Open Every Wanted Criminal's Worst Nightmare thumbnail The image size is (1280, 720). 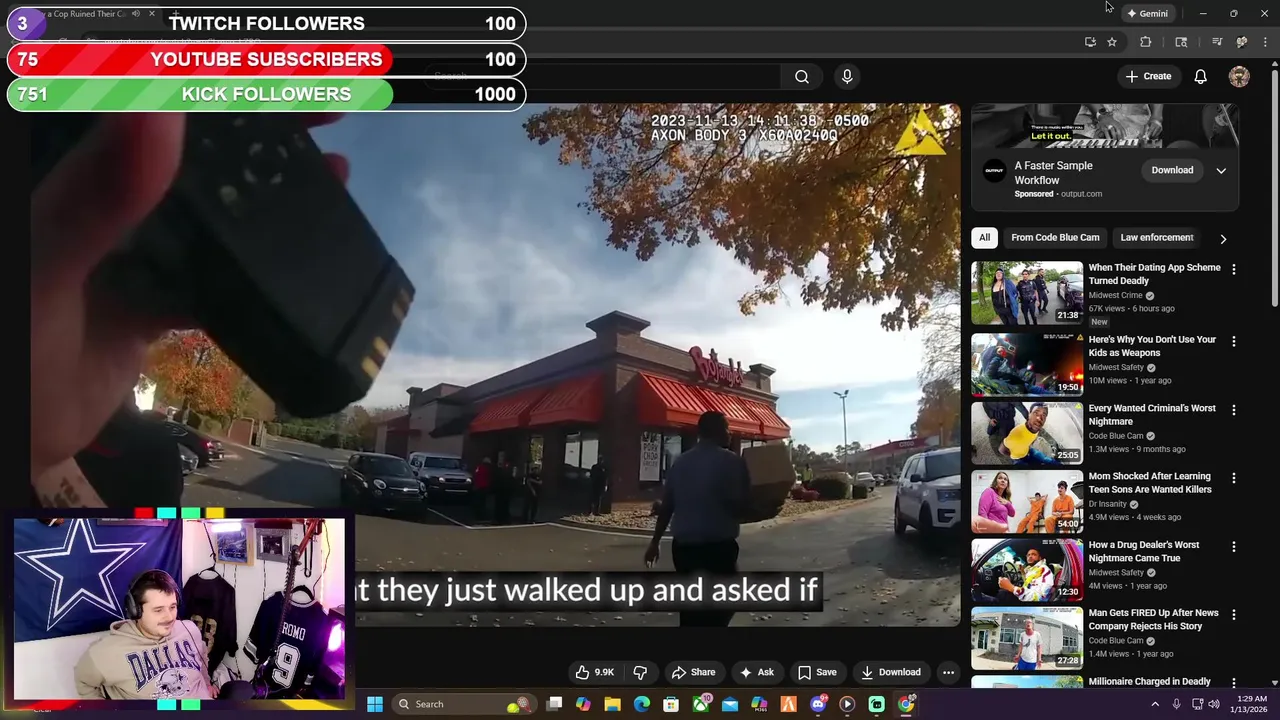[1027, 433]
